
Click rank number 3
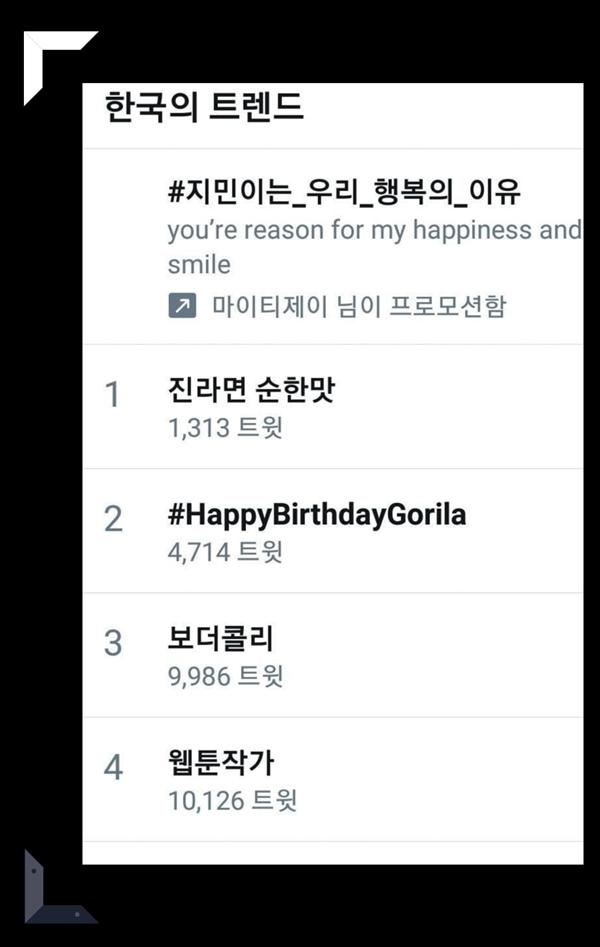pyautogui.click(x=113, y=644)
